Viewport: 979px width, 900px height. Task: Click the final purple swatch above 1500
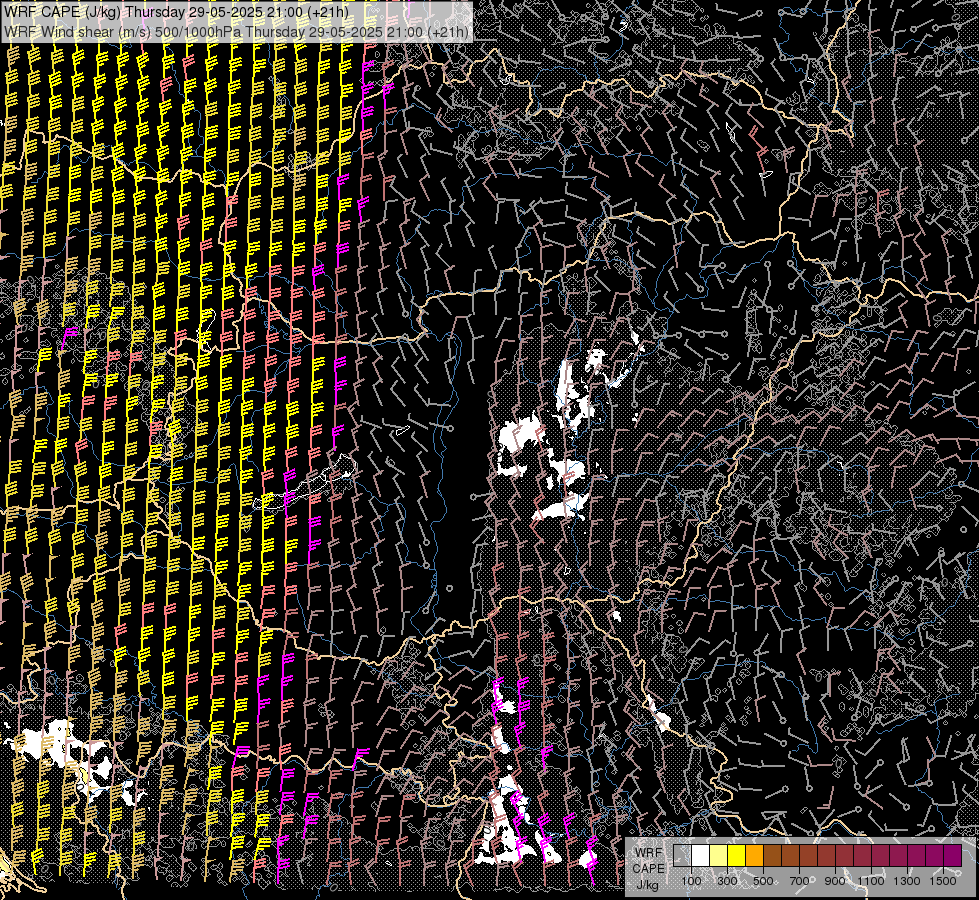[952, 855]
